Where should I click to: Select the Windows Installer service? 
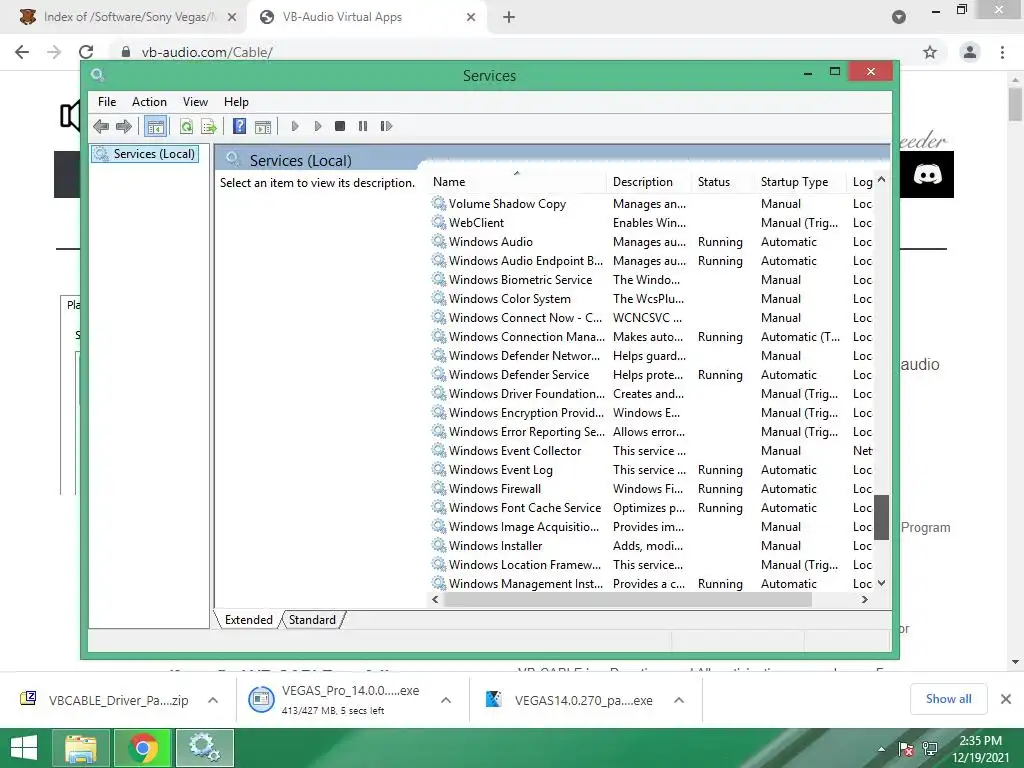[652, 545]
